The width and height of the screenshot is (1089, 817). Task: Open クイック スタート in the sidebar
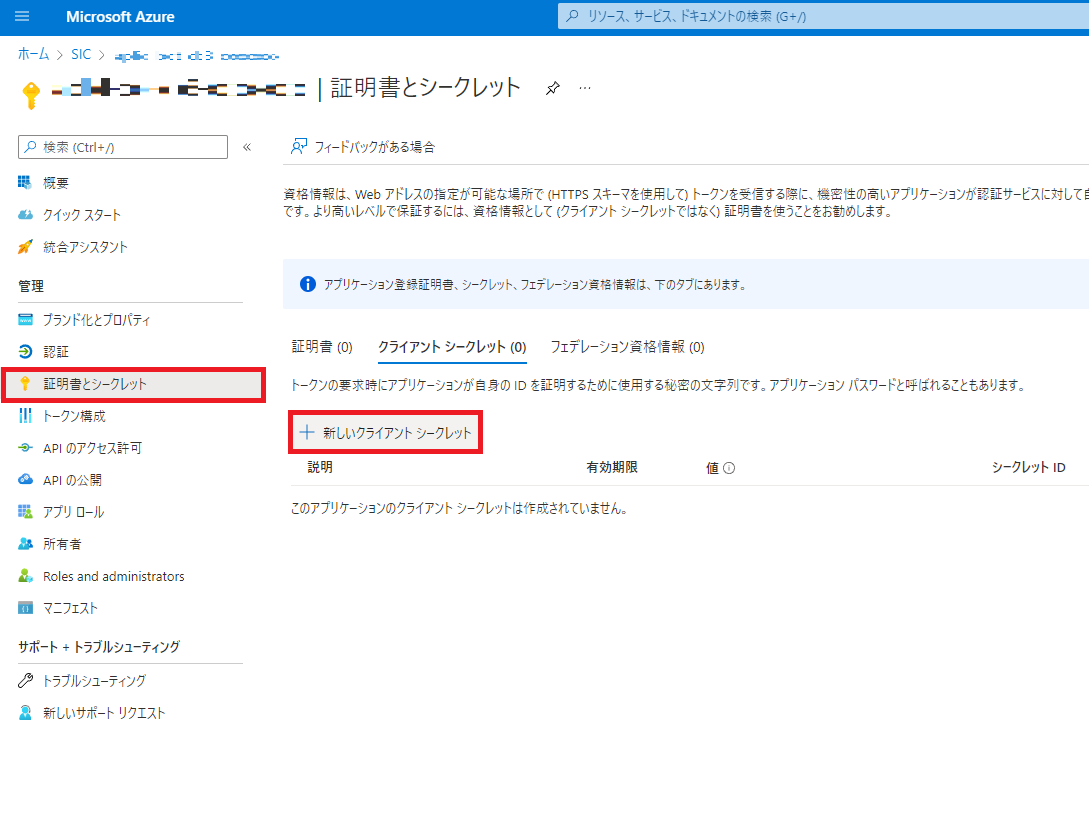click(x=81, y=215)
